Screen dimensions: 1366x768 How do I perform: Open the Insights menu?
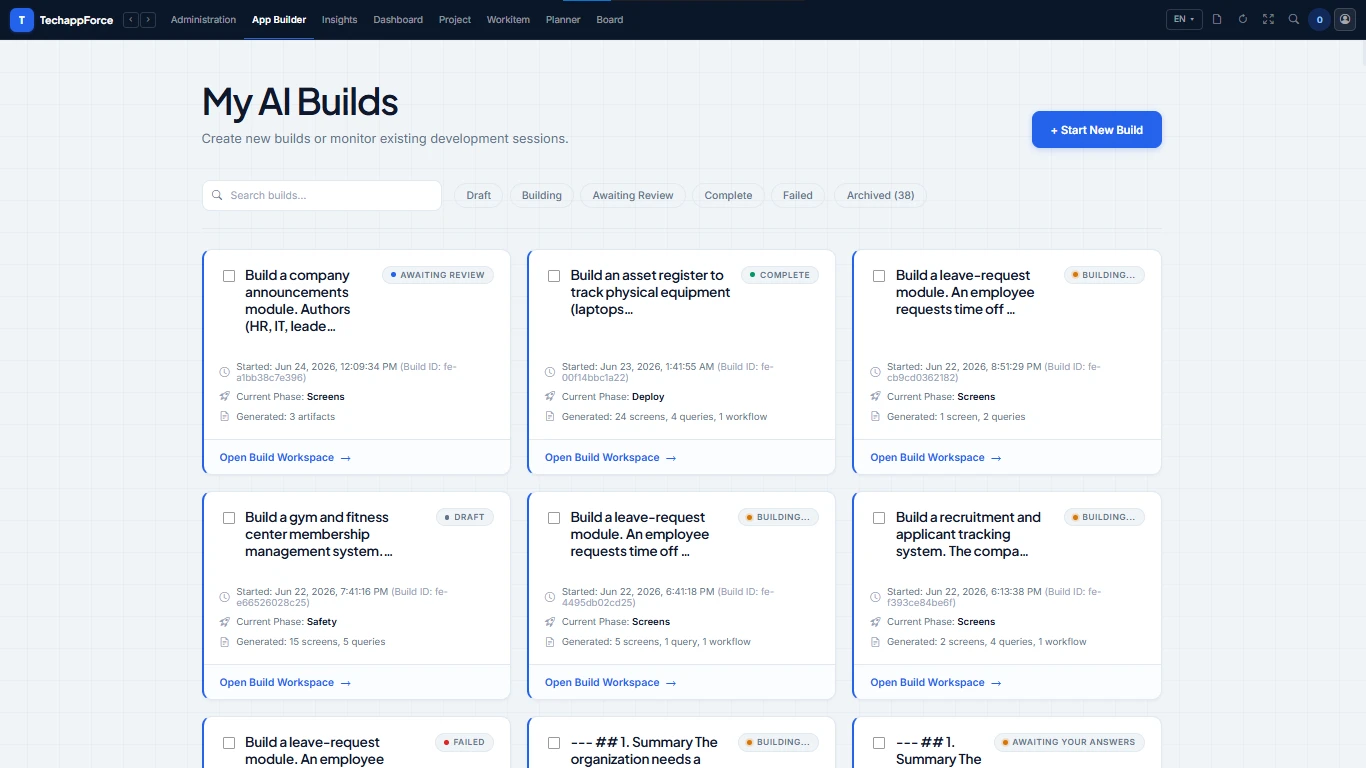339,20
